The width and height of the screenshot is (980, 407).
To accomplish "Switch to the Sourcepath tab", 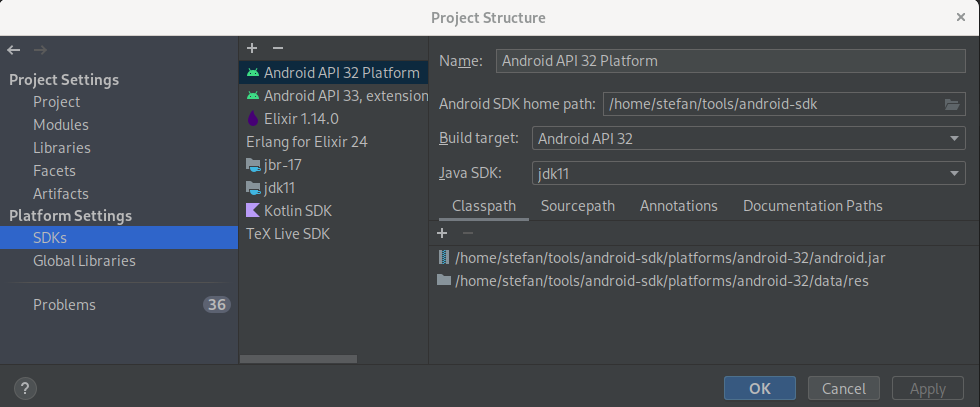I will pos(577,206).
